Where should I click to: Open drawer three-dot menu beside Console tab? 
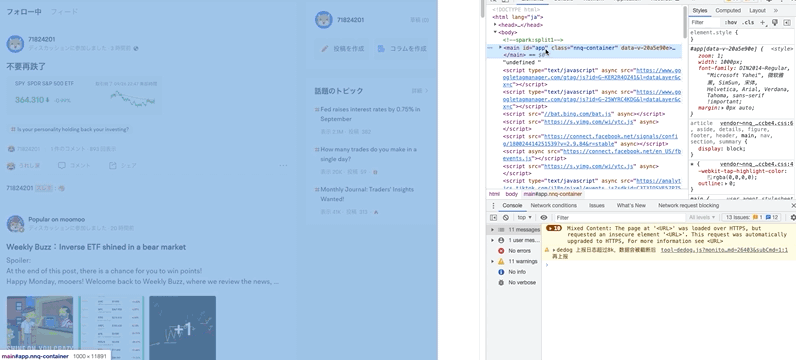tap(493, 206)
